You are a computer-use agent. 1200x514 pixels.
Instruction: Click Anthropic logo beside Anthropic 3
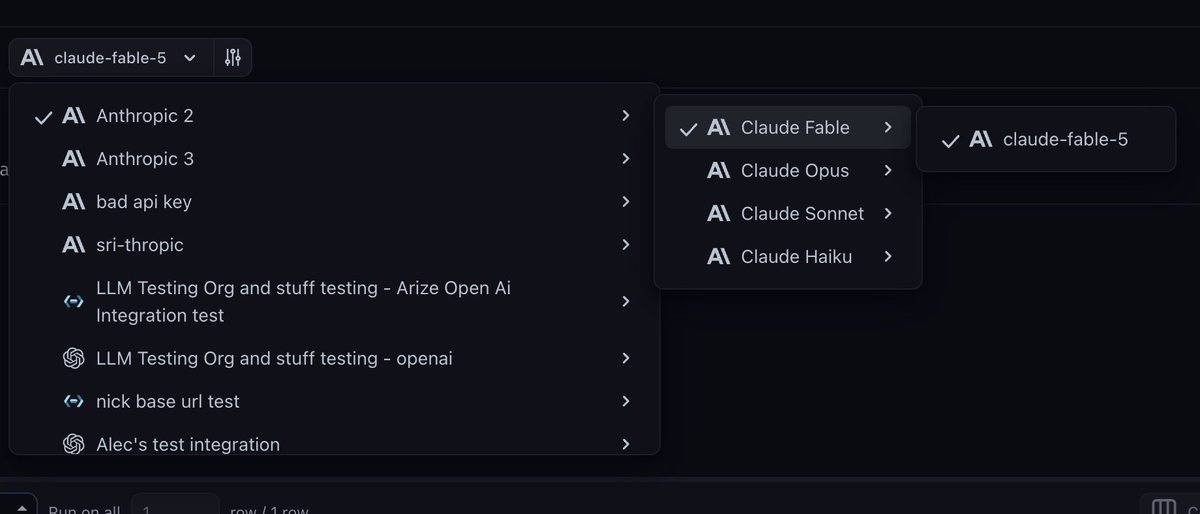click(x=73, y=159)
